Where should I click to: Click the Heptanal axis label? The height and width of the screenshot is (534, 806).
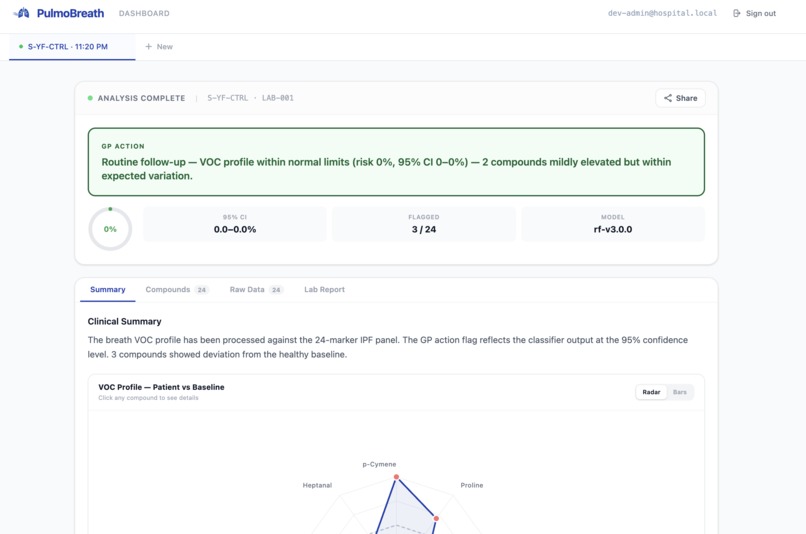[317, 485]
